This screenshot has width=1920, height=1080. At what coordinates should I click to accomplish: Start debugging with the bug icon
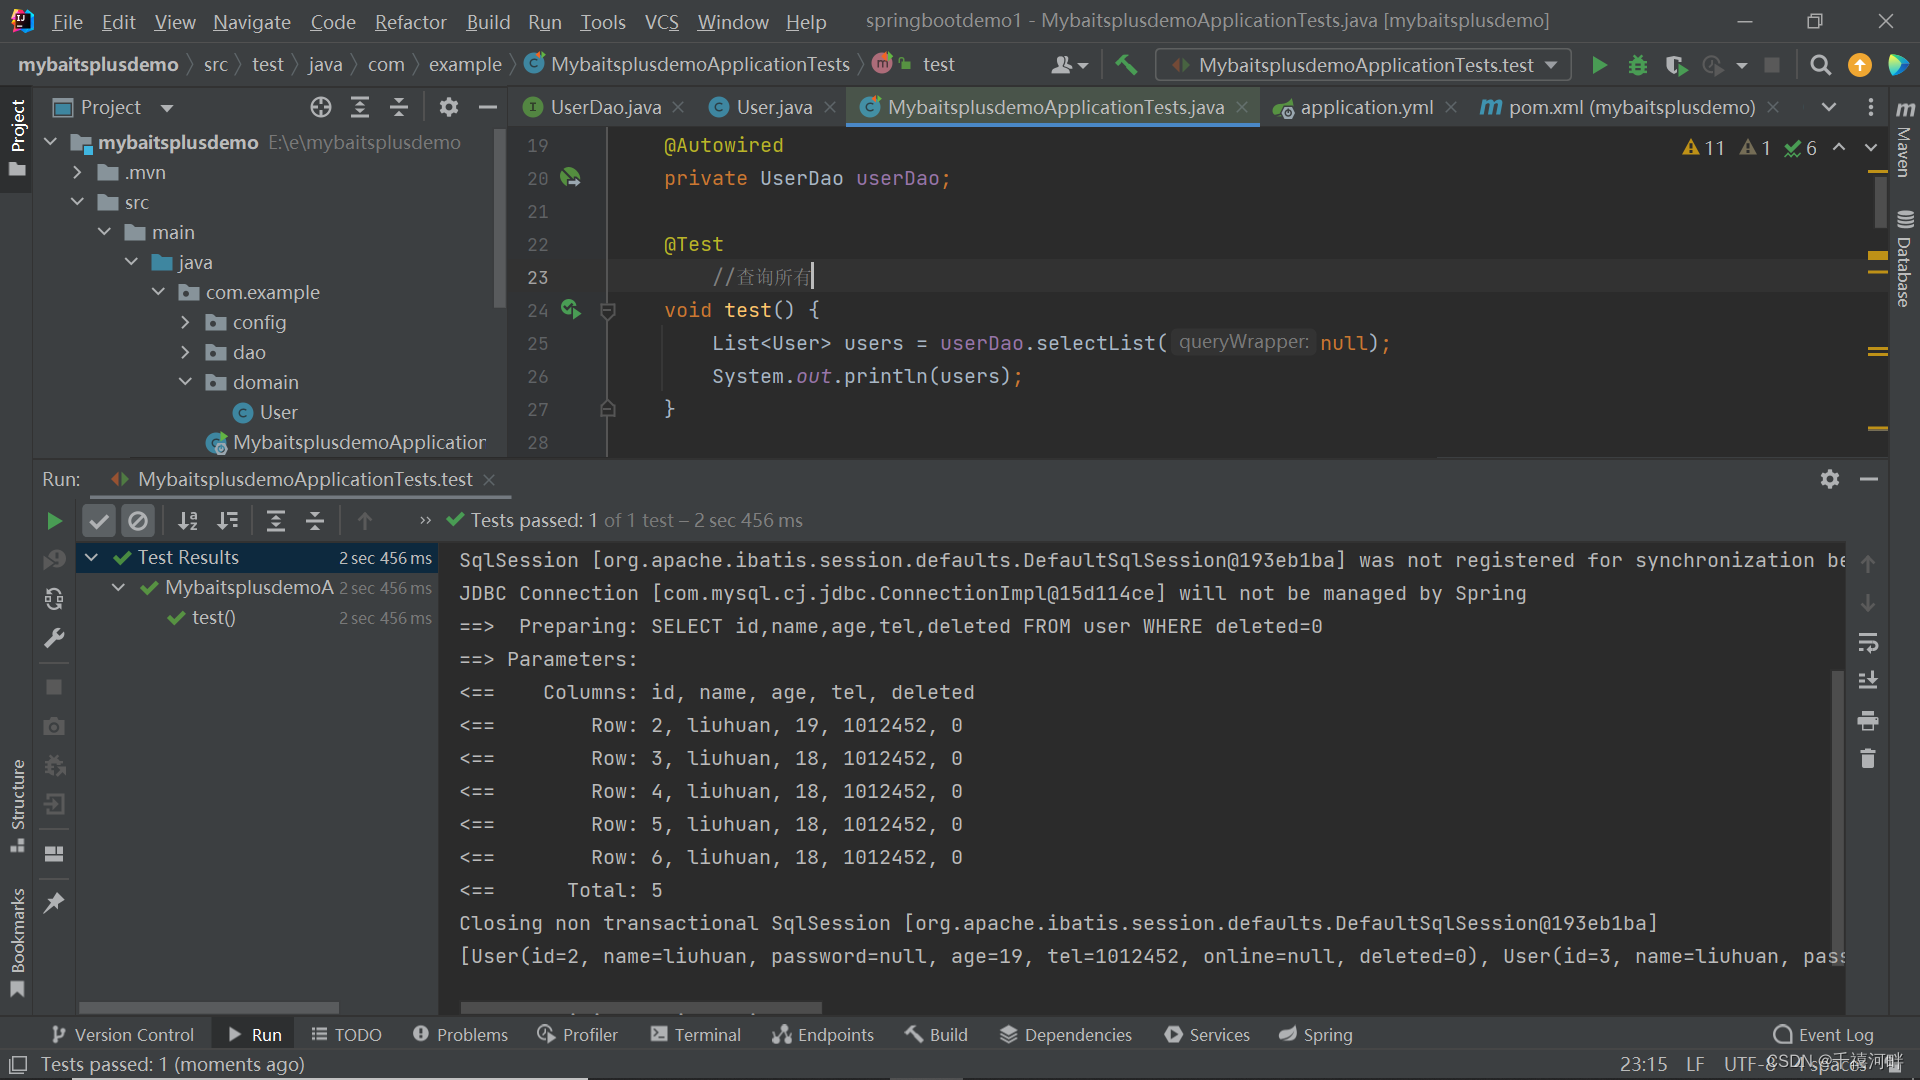[x=1637, y=65]
